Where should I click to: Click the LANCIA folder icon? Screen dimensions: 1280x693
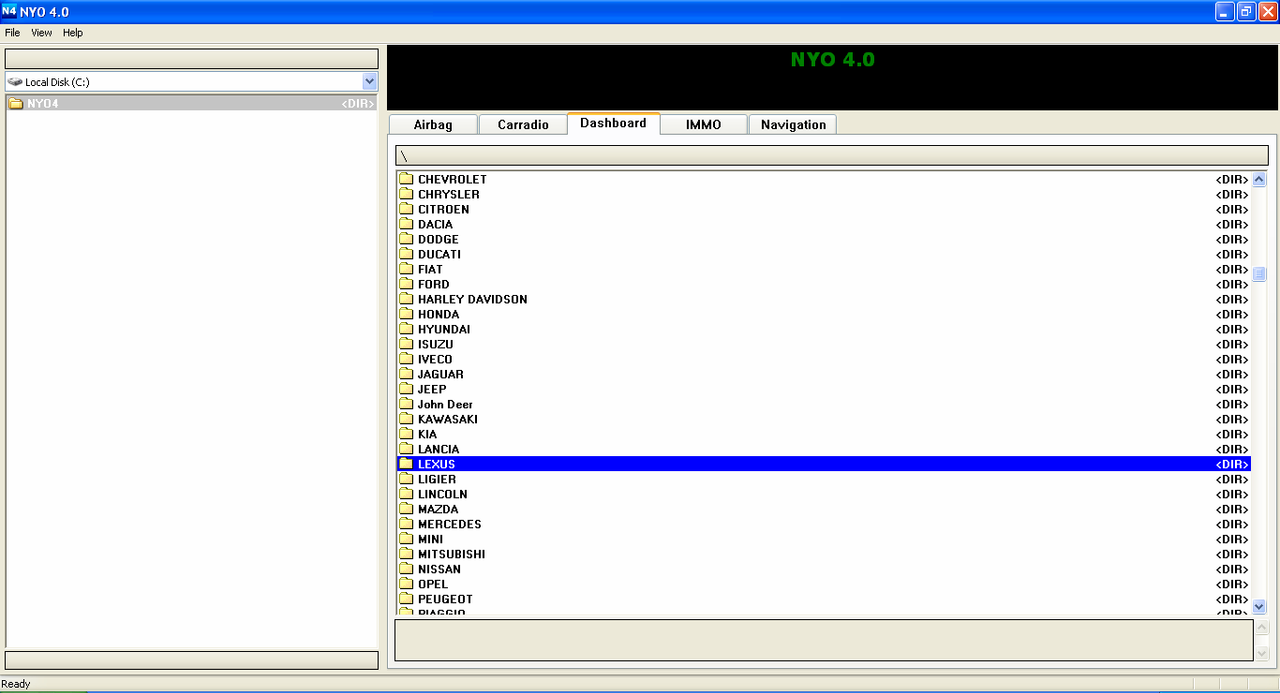point(406,449)
